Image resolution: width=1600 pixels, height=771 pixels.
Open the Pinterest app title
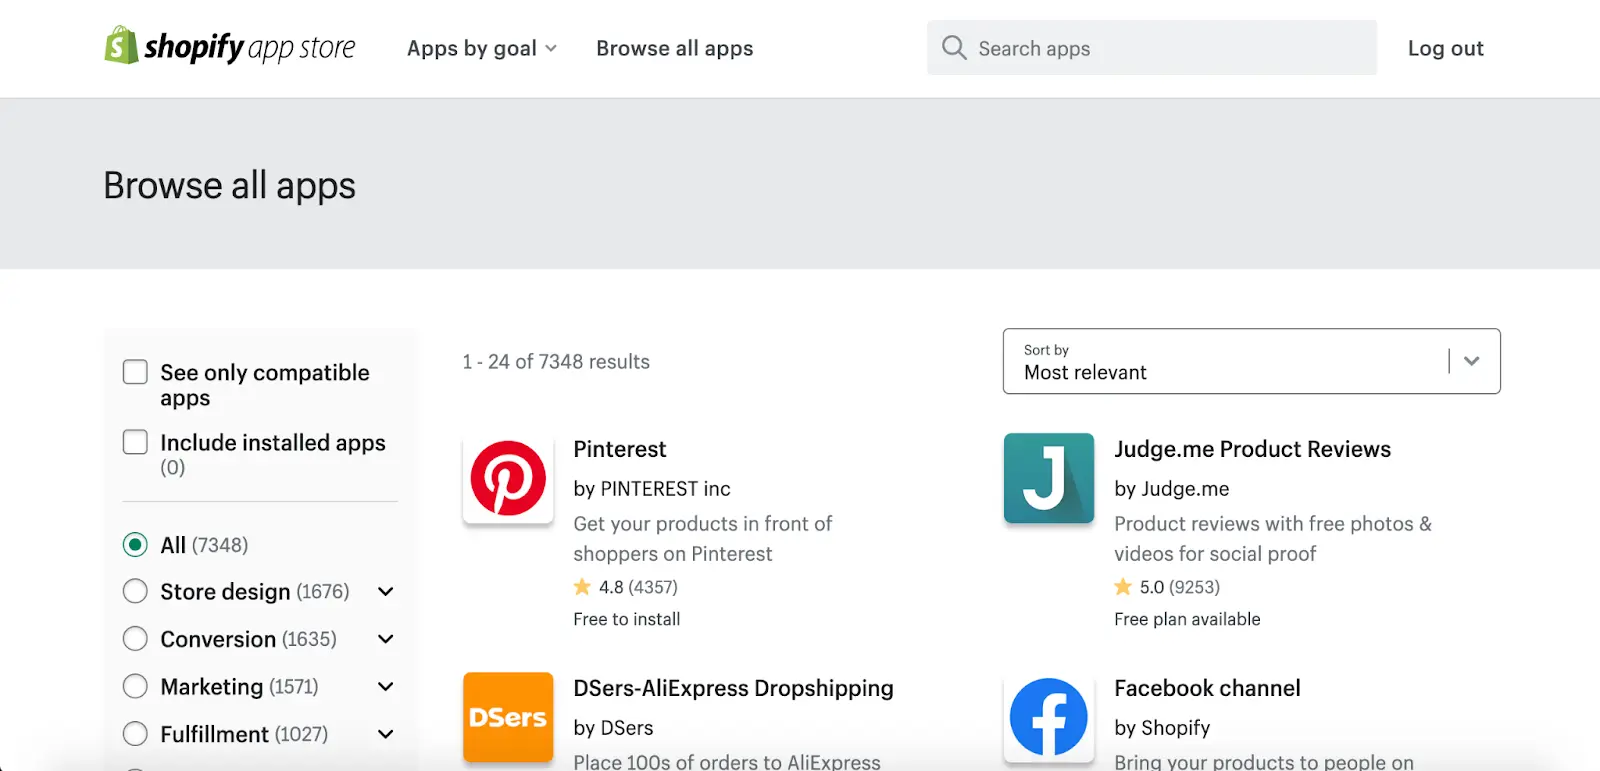(619, 449)
